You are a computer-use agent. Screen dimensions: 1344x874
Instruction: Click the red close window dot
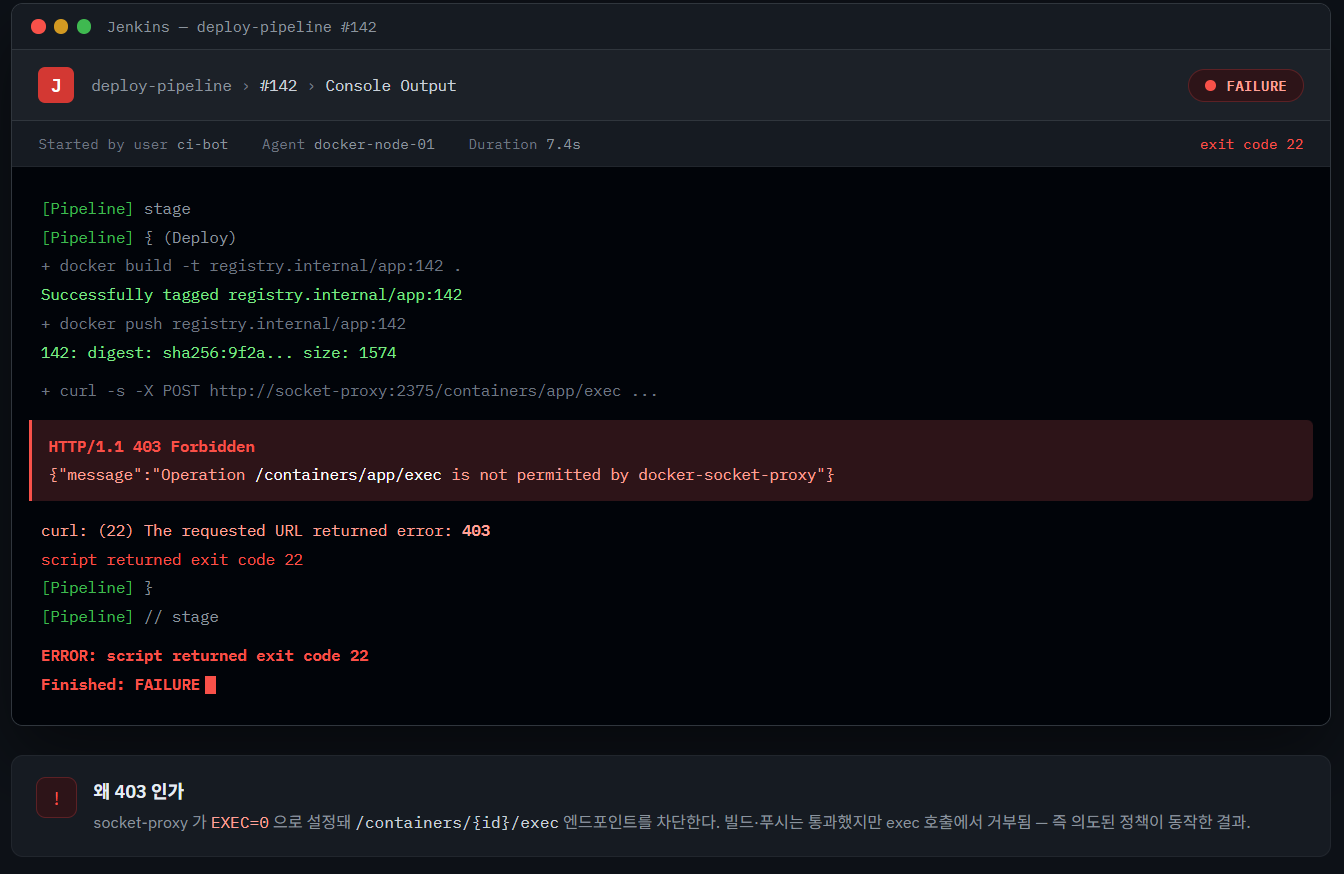pyautogui.click(x=38, y=27)
